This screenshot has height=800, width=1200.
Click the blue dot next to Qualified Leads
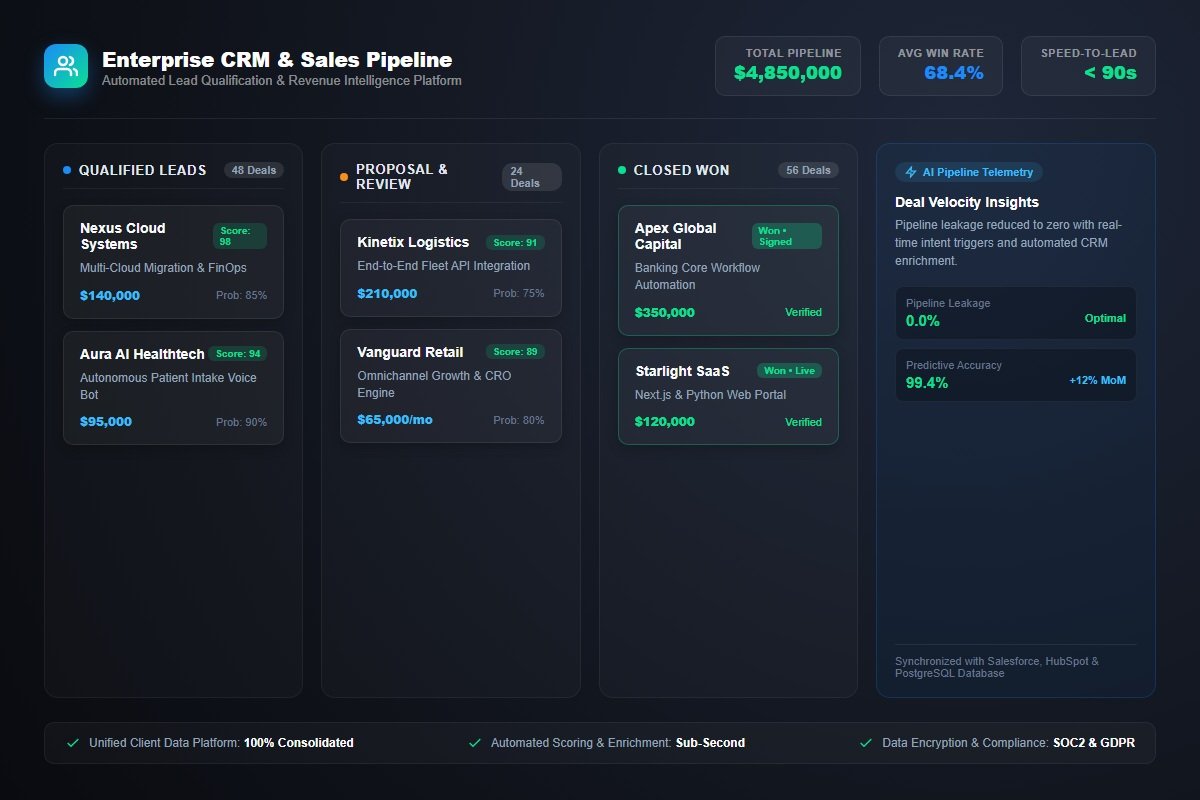(x=67, y=170)
